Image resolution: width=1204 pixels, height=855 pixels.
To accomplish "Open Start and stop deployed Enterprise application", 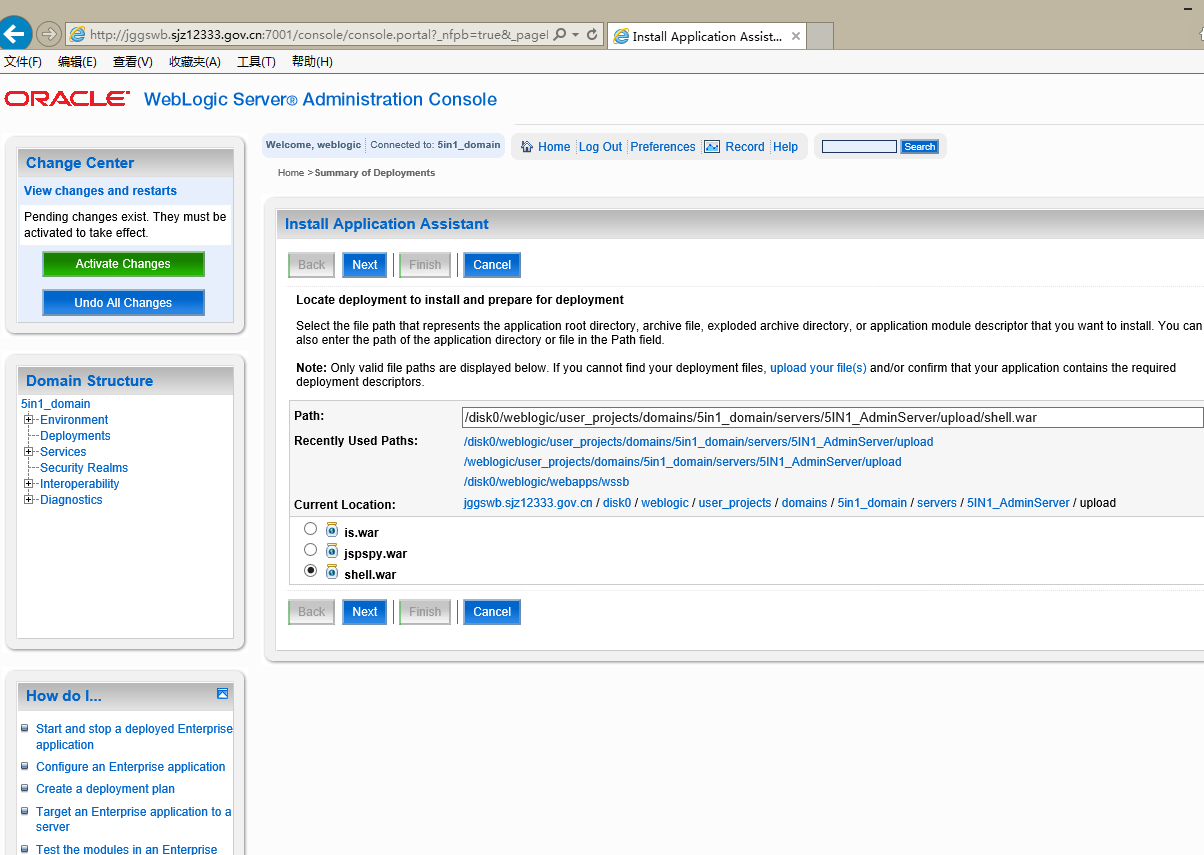I will click(134, 737).
